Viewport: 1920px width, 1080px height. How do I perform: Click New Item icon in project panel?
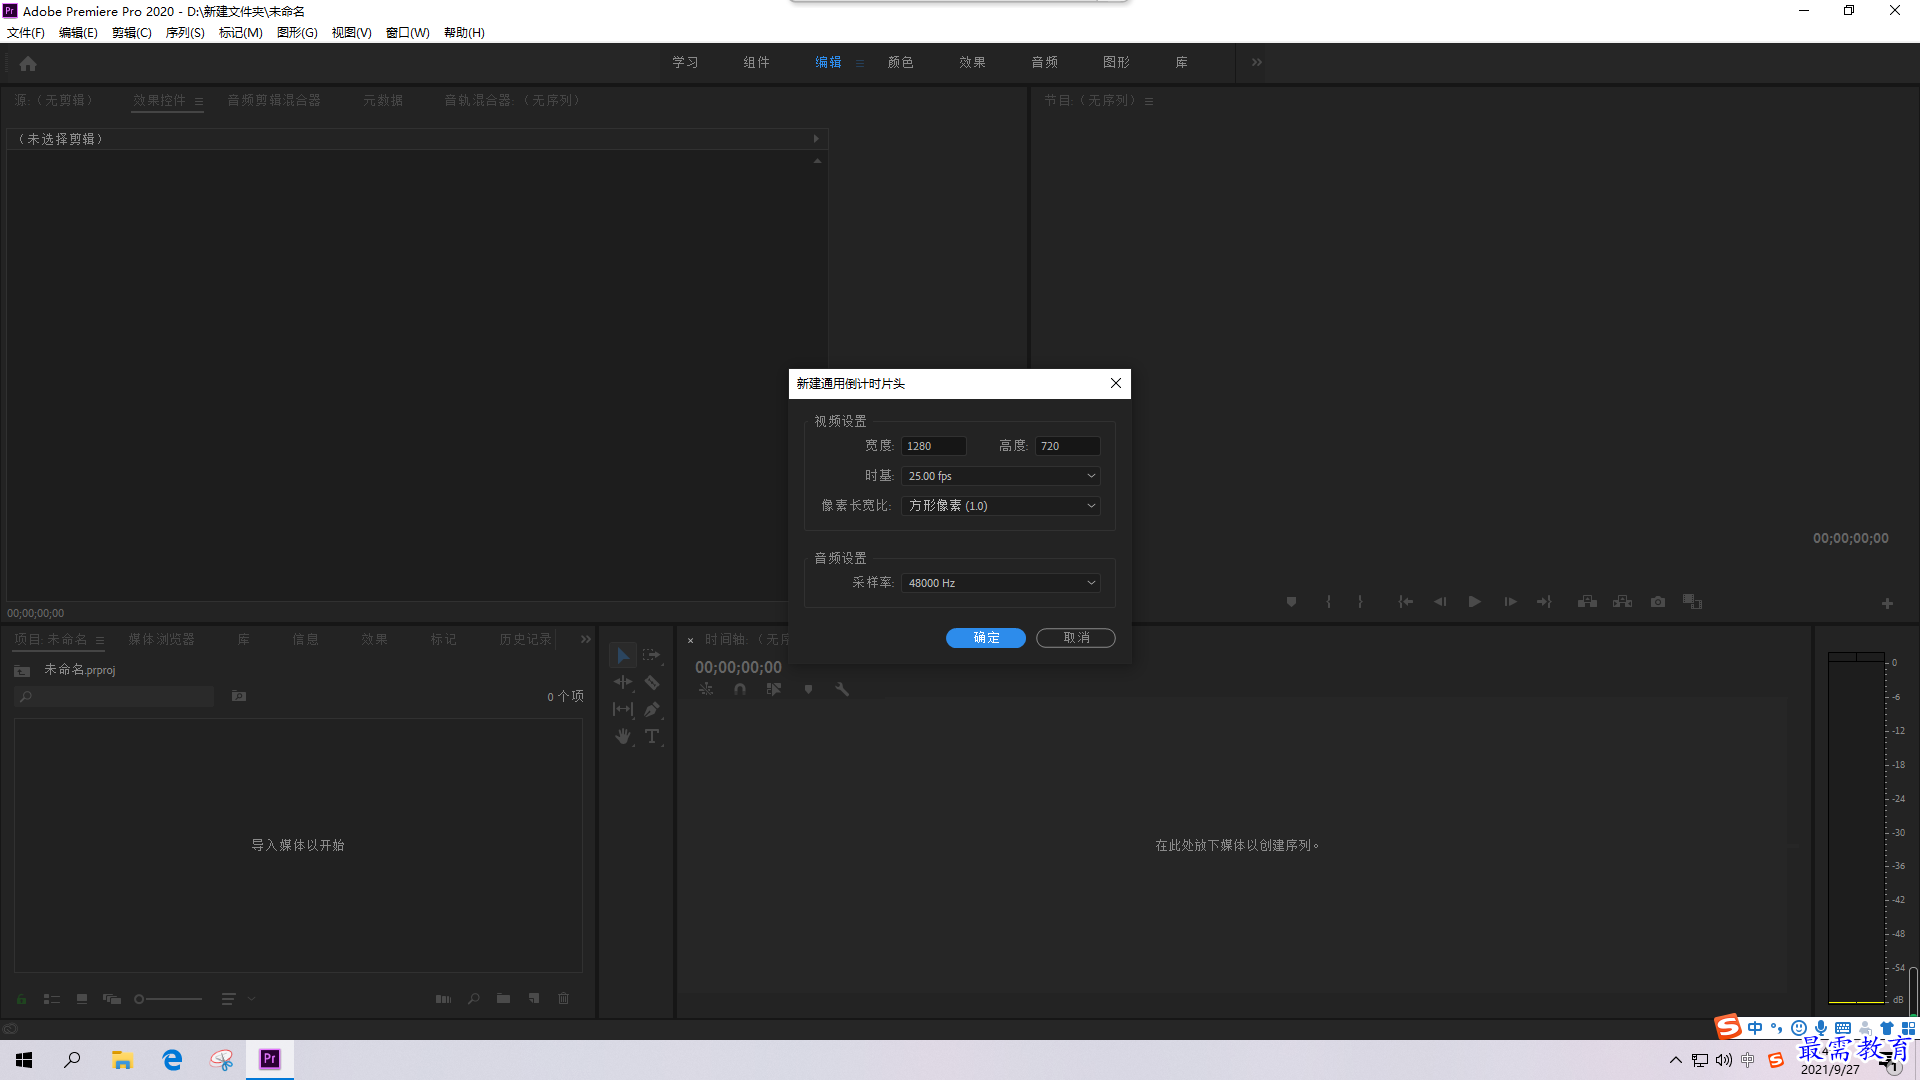point(534,999)
